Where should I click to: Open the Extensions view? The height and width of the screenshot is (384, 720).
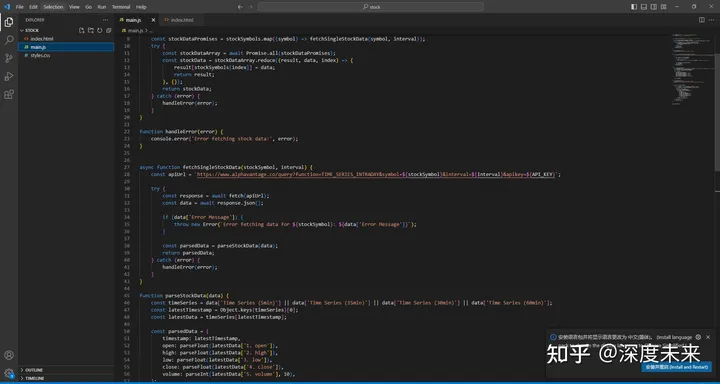[9, 94]
